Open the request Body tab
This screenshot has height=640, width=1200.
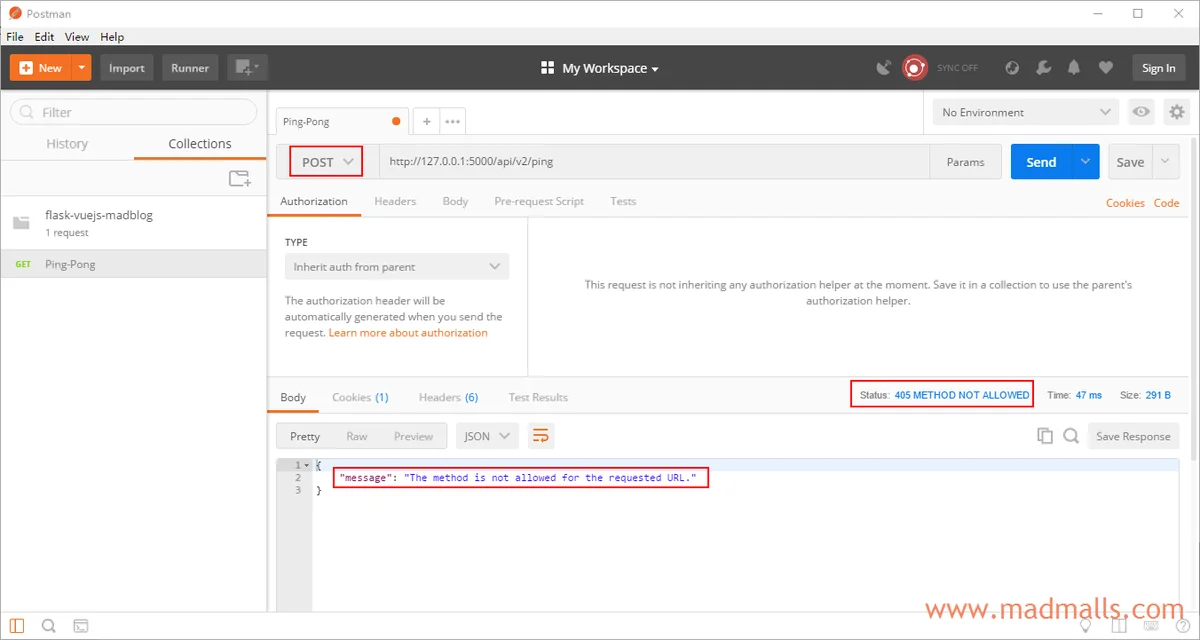point(455,201)
